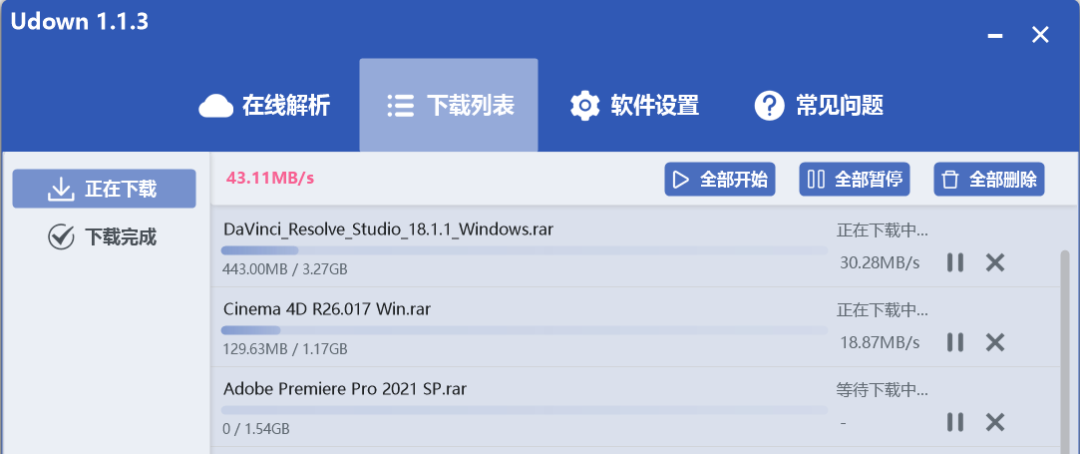
Task: Click the 全部暂停 button
Action: 855,180
